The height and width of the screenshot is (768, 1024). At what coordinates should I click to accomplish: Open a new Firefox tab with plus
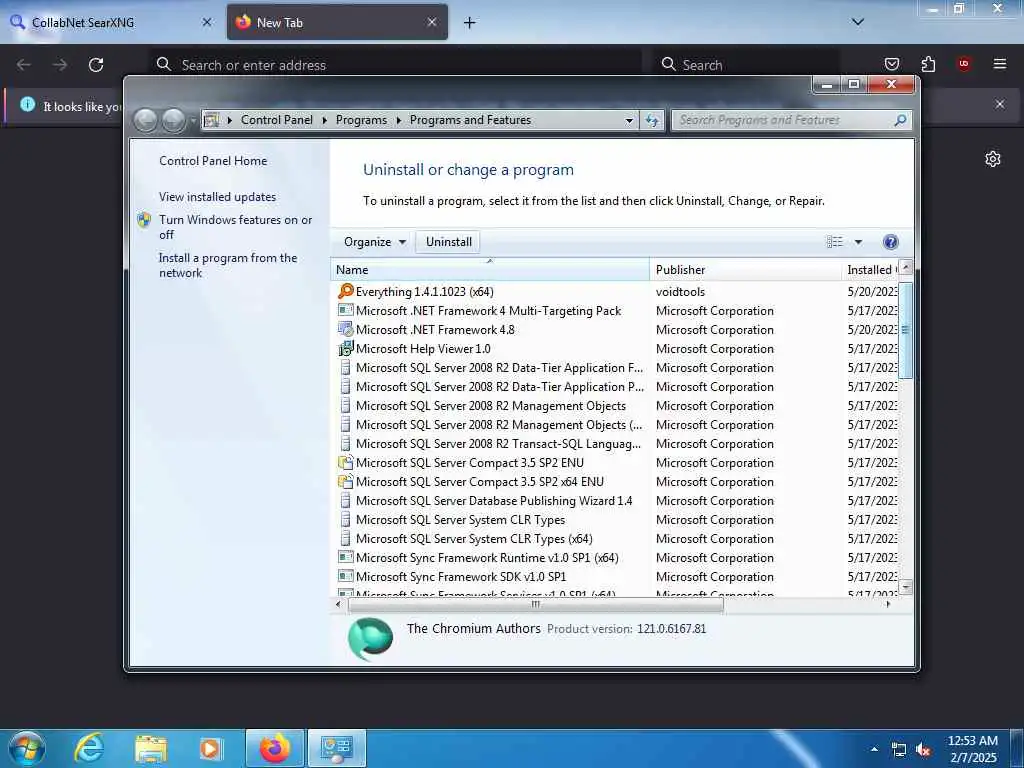coord(469,22)
